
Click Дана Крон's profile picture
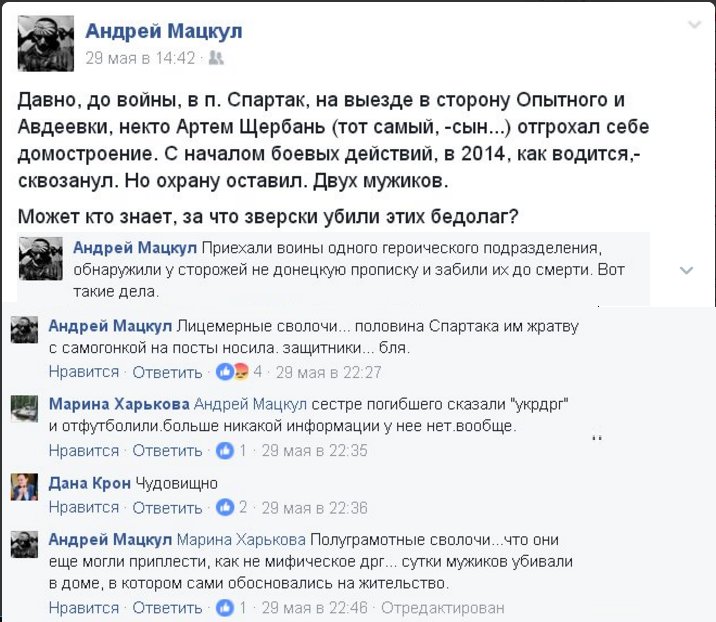click(24, 487)
